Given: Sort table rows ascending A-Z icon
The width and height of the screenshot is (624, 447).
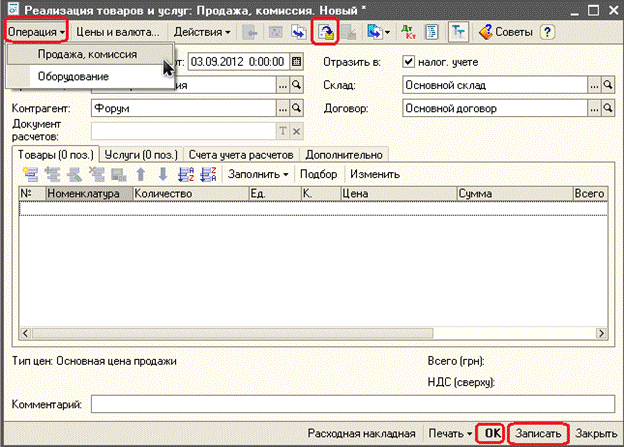Looking at the screenshot, I should pyautogui.click(x=185, y=174).
